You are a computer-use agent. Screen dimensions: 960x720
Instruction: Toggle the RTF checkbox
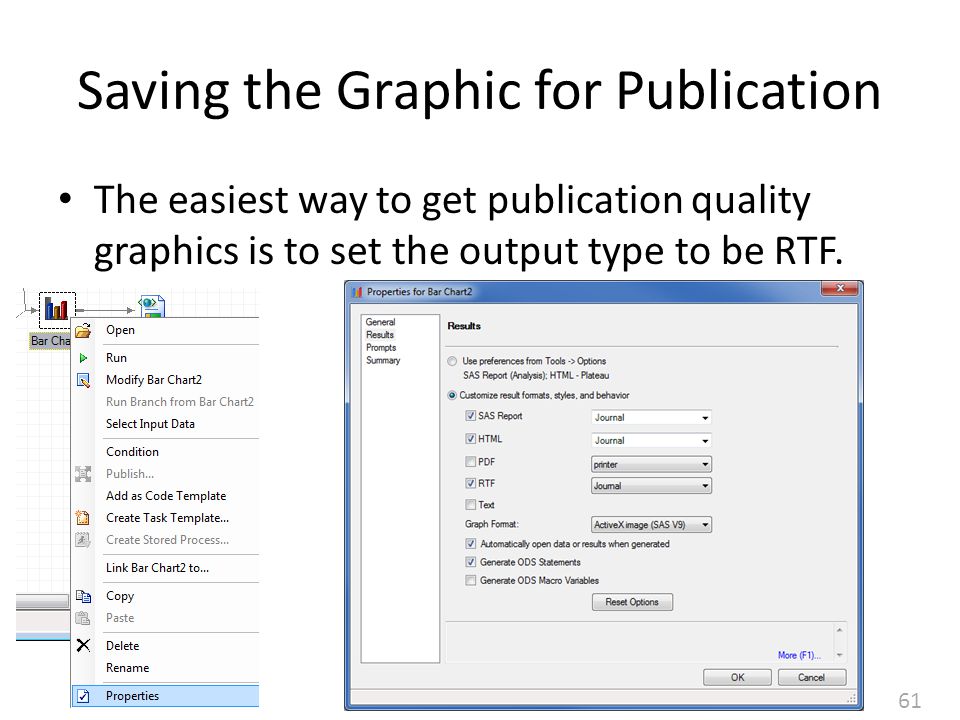[470, 483]
